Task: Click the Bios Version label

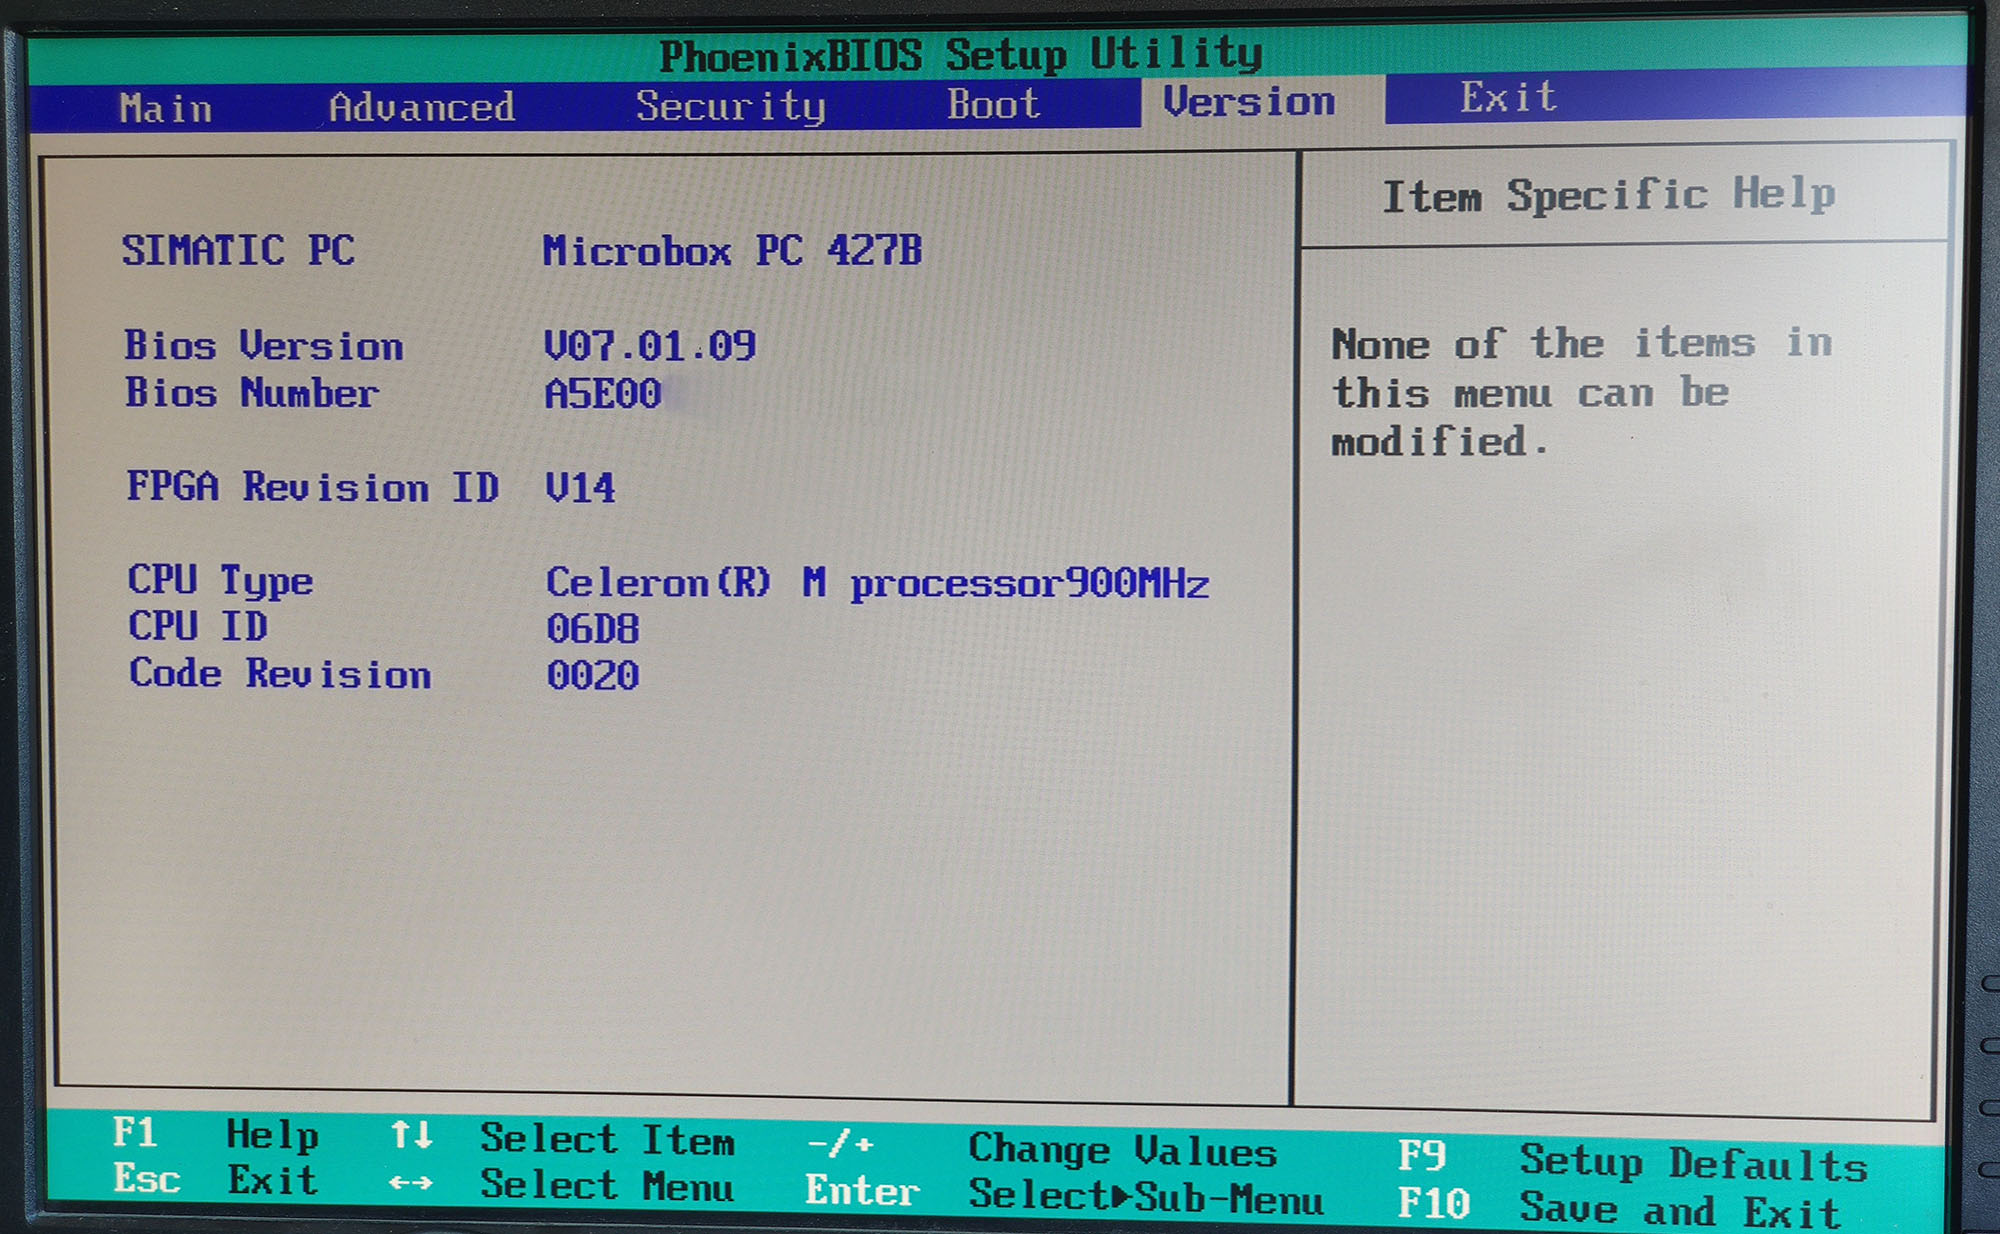Action: 264,346
